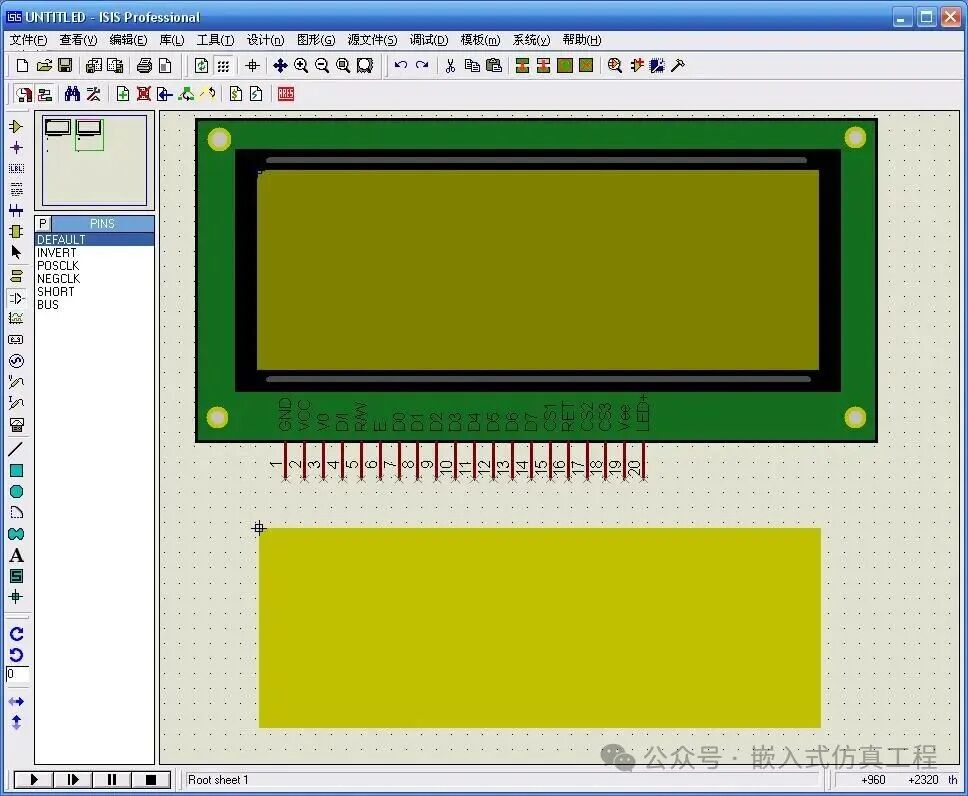Select the 2D circle graphics tool
Image resolution: width=968 pixels, height=796 pixels.
click(x=17, y=492)
